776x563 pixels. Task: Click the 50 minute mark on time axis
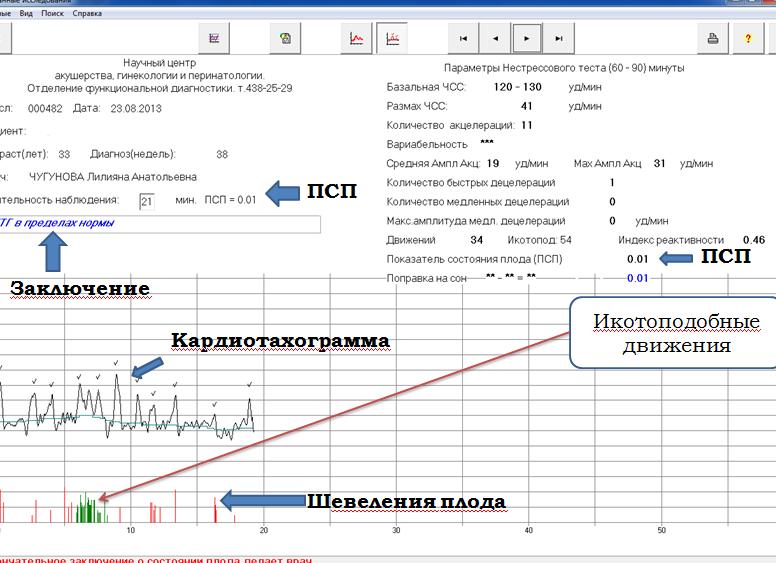pos(661,530)
